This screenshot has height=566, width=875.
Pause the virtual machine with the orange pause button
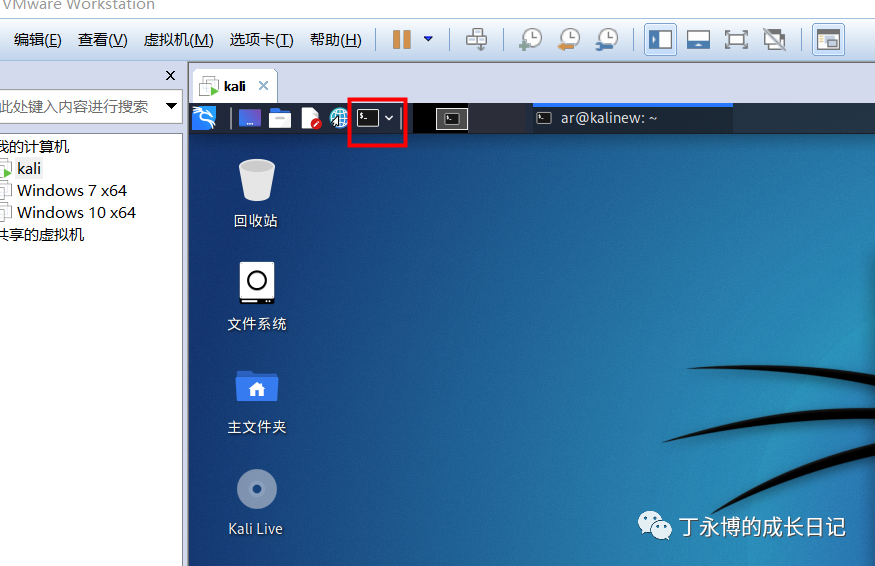402,40
